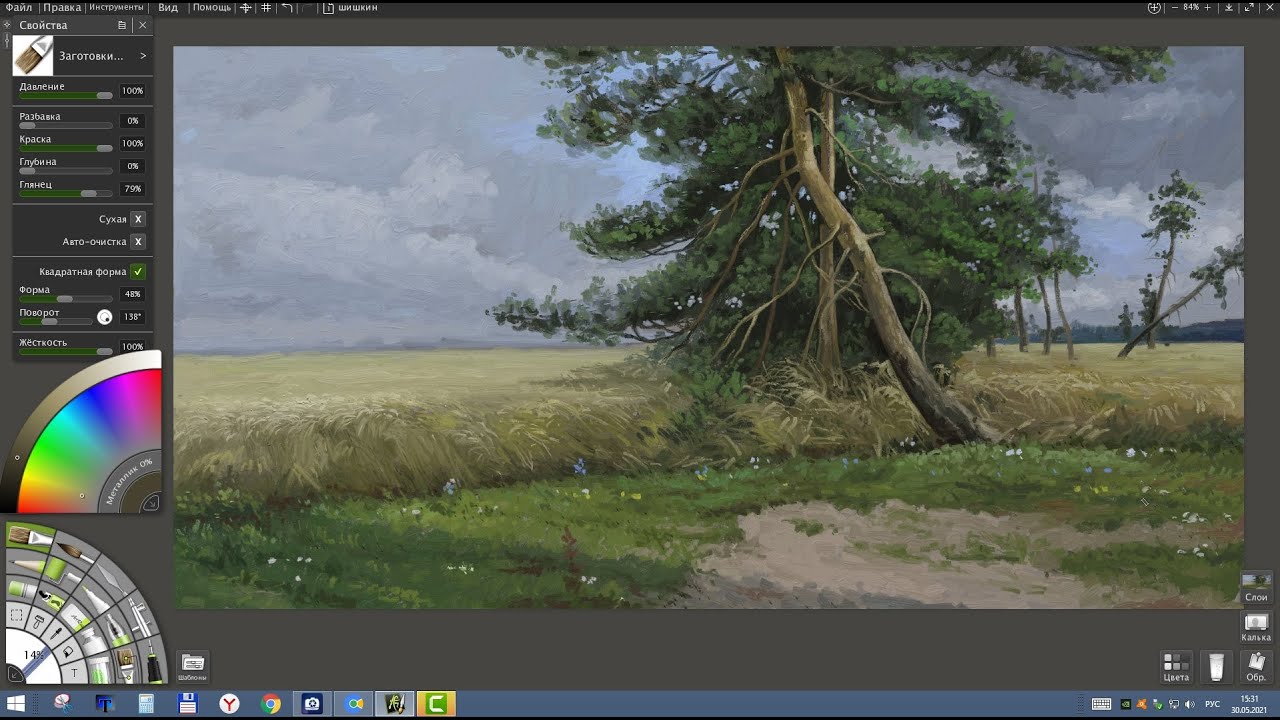Open the calculator app from taskbar
Screen dimensions: 1280x720
click(146, 704)
